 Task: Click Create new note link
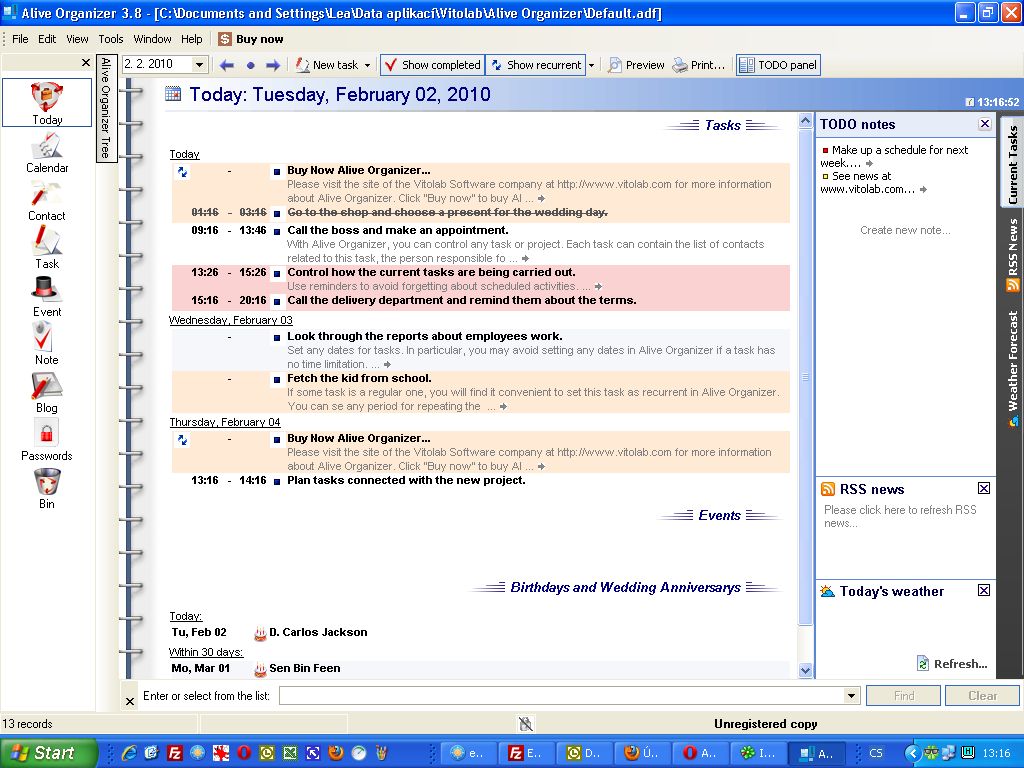point(905,230)
